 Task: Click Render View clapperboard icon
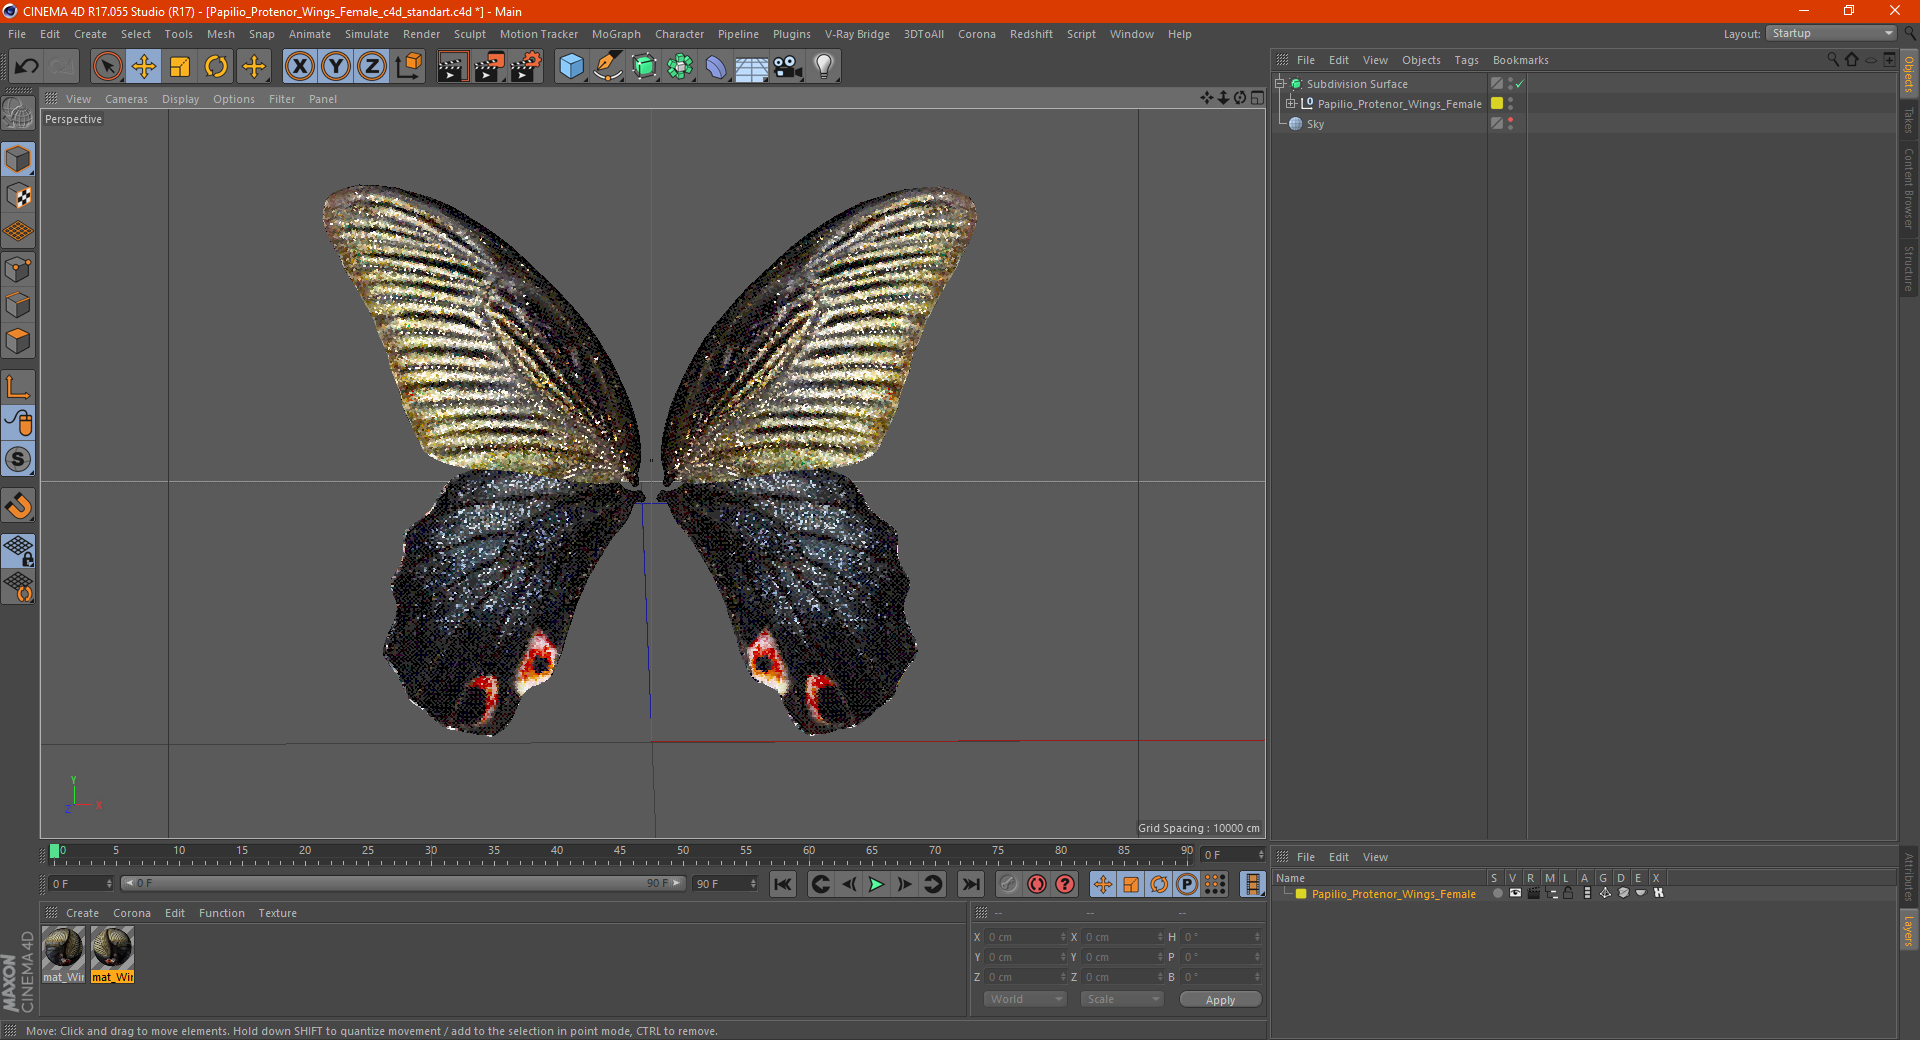pyautogui.click(x=452, y=67)
